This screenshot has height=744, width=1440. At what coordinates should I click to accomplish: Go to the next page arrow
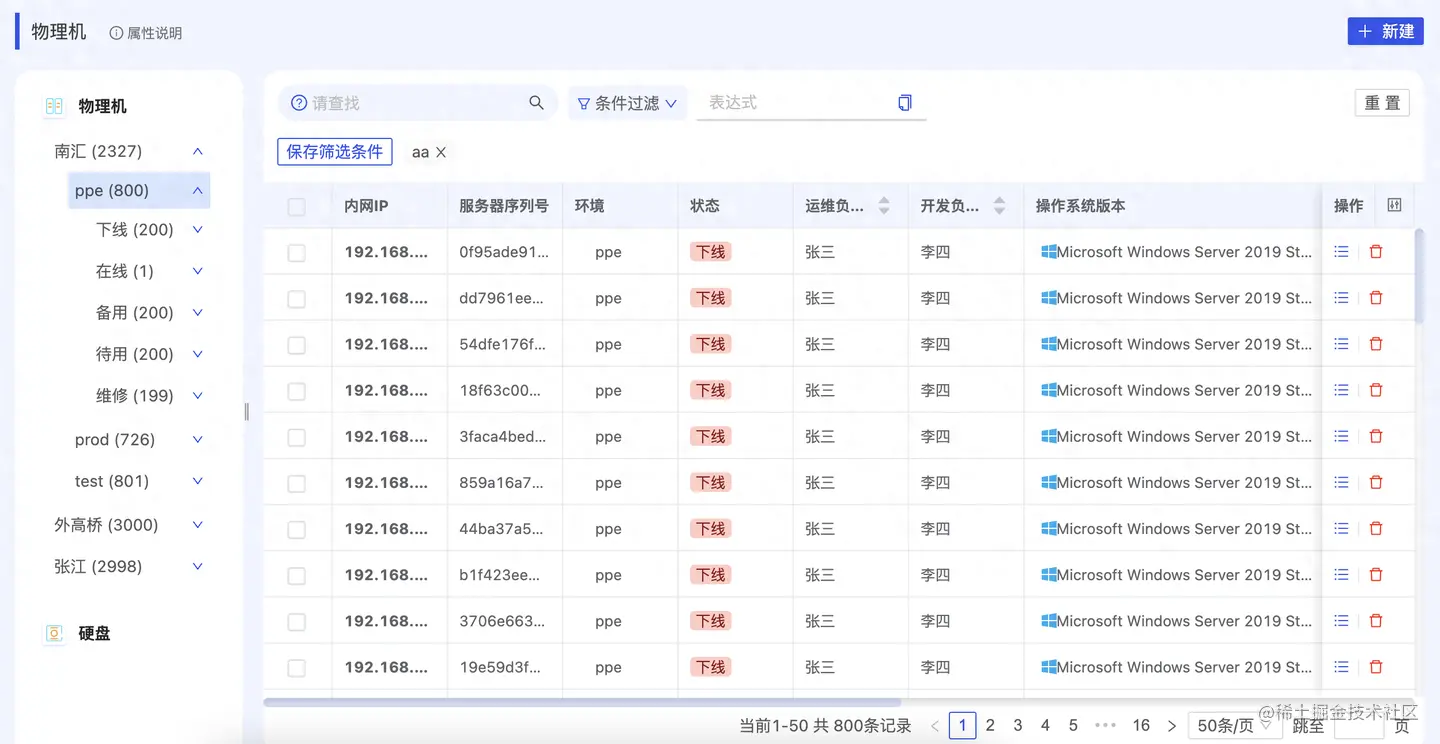point(1172,726)
